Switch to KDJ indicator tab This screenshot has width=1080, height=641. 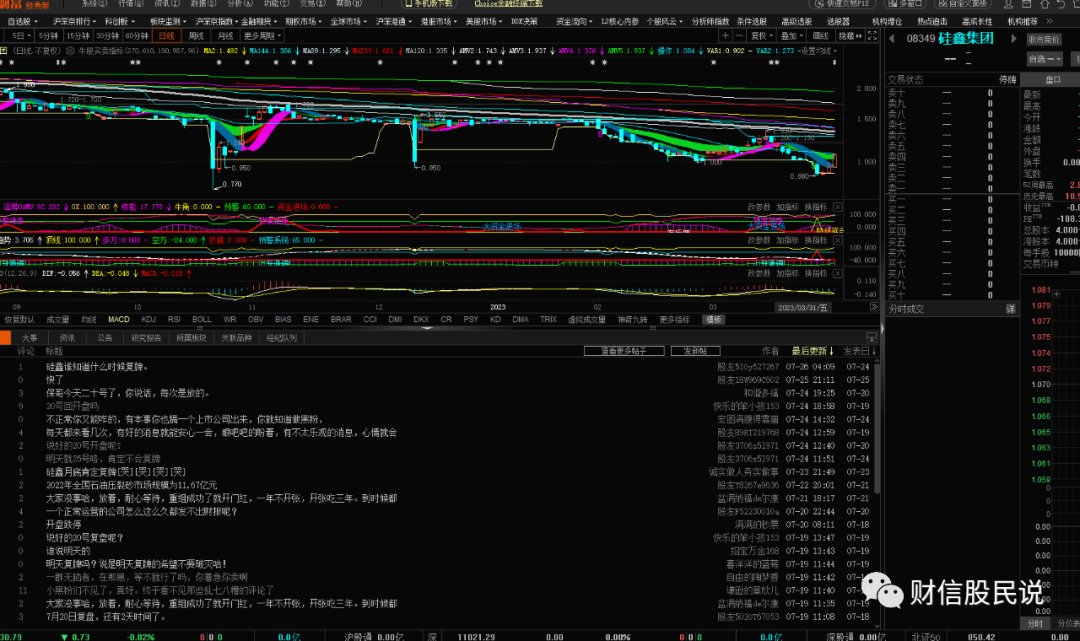pyautogui.click(x=148, y=319)
